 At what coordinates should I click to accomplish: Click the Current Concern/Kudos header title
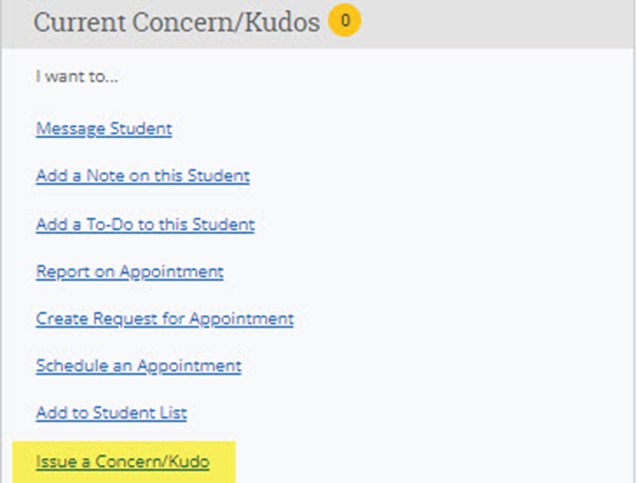pyautogui.click(x=177, y=22)
